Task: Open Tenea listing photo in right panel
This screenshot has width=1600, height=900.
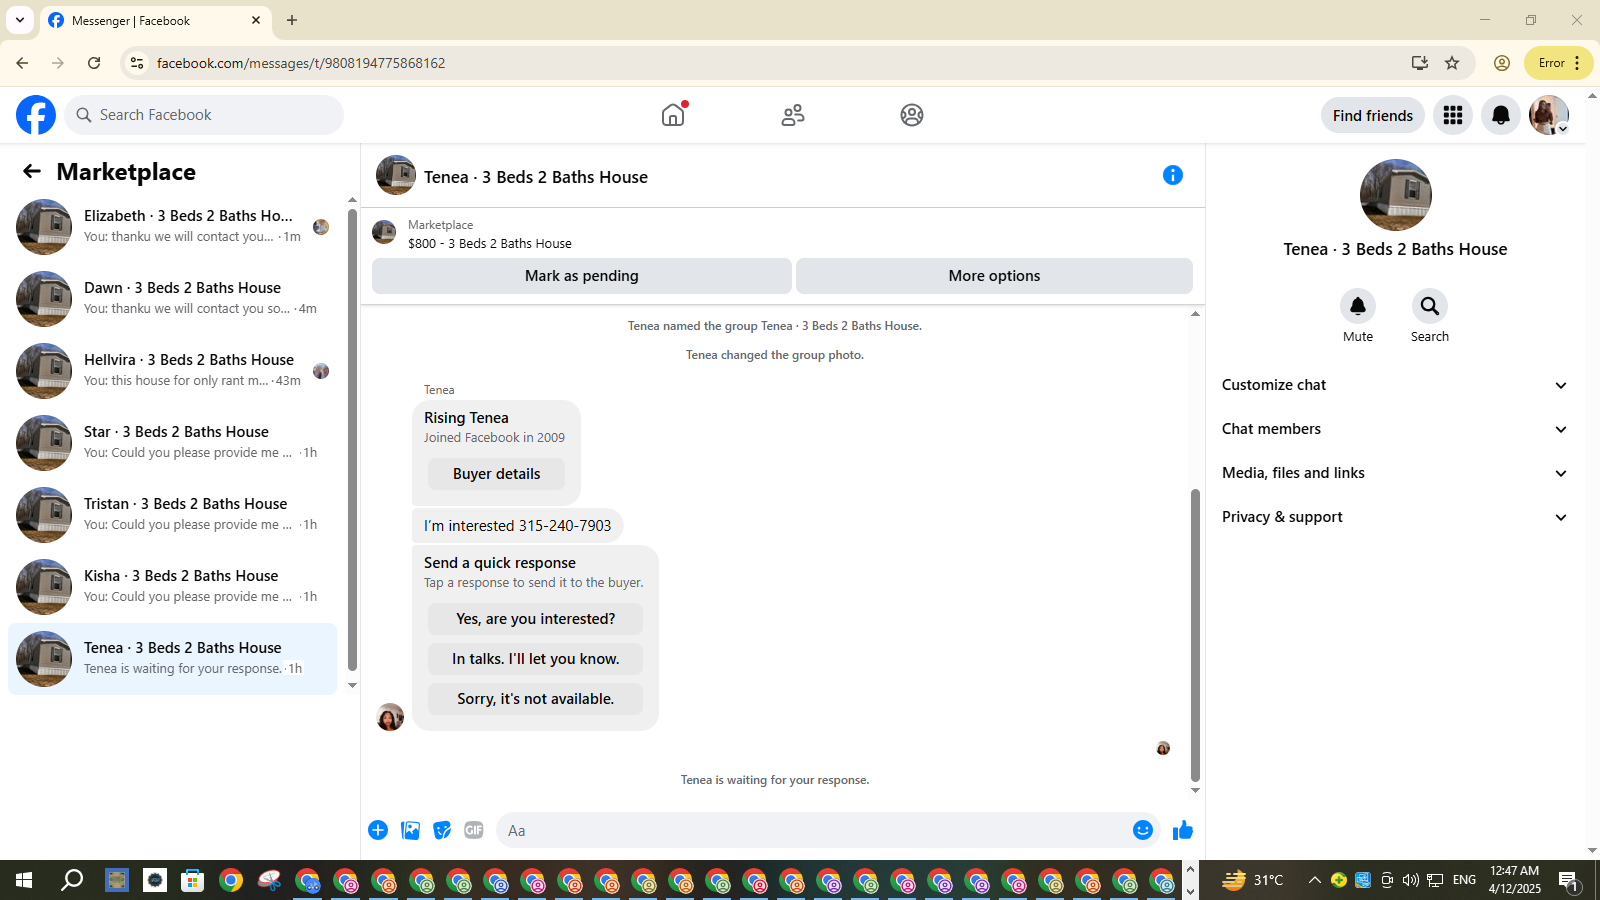Action: (x=1396, y=195)
